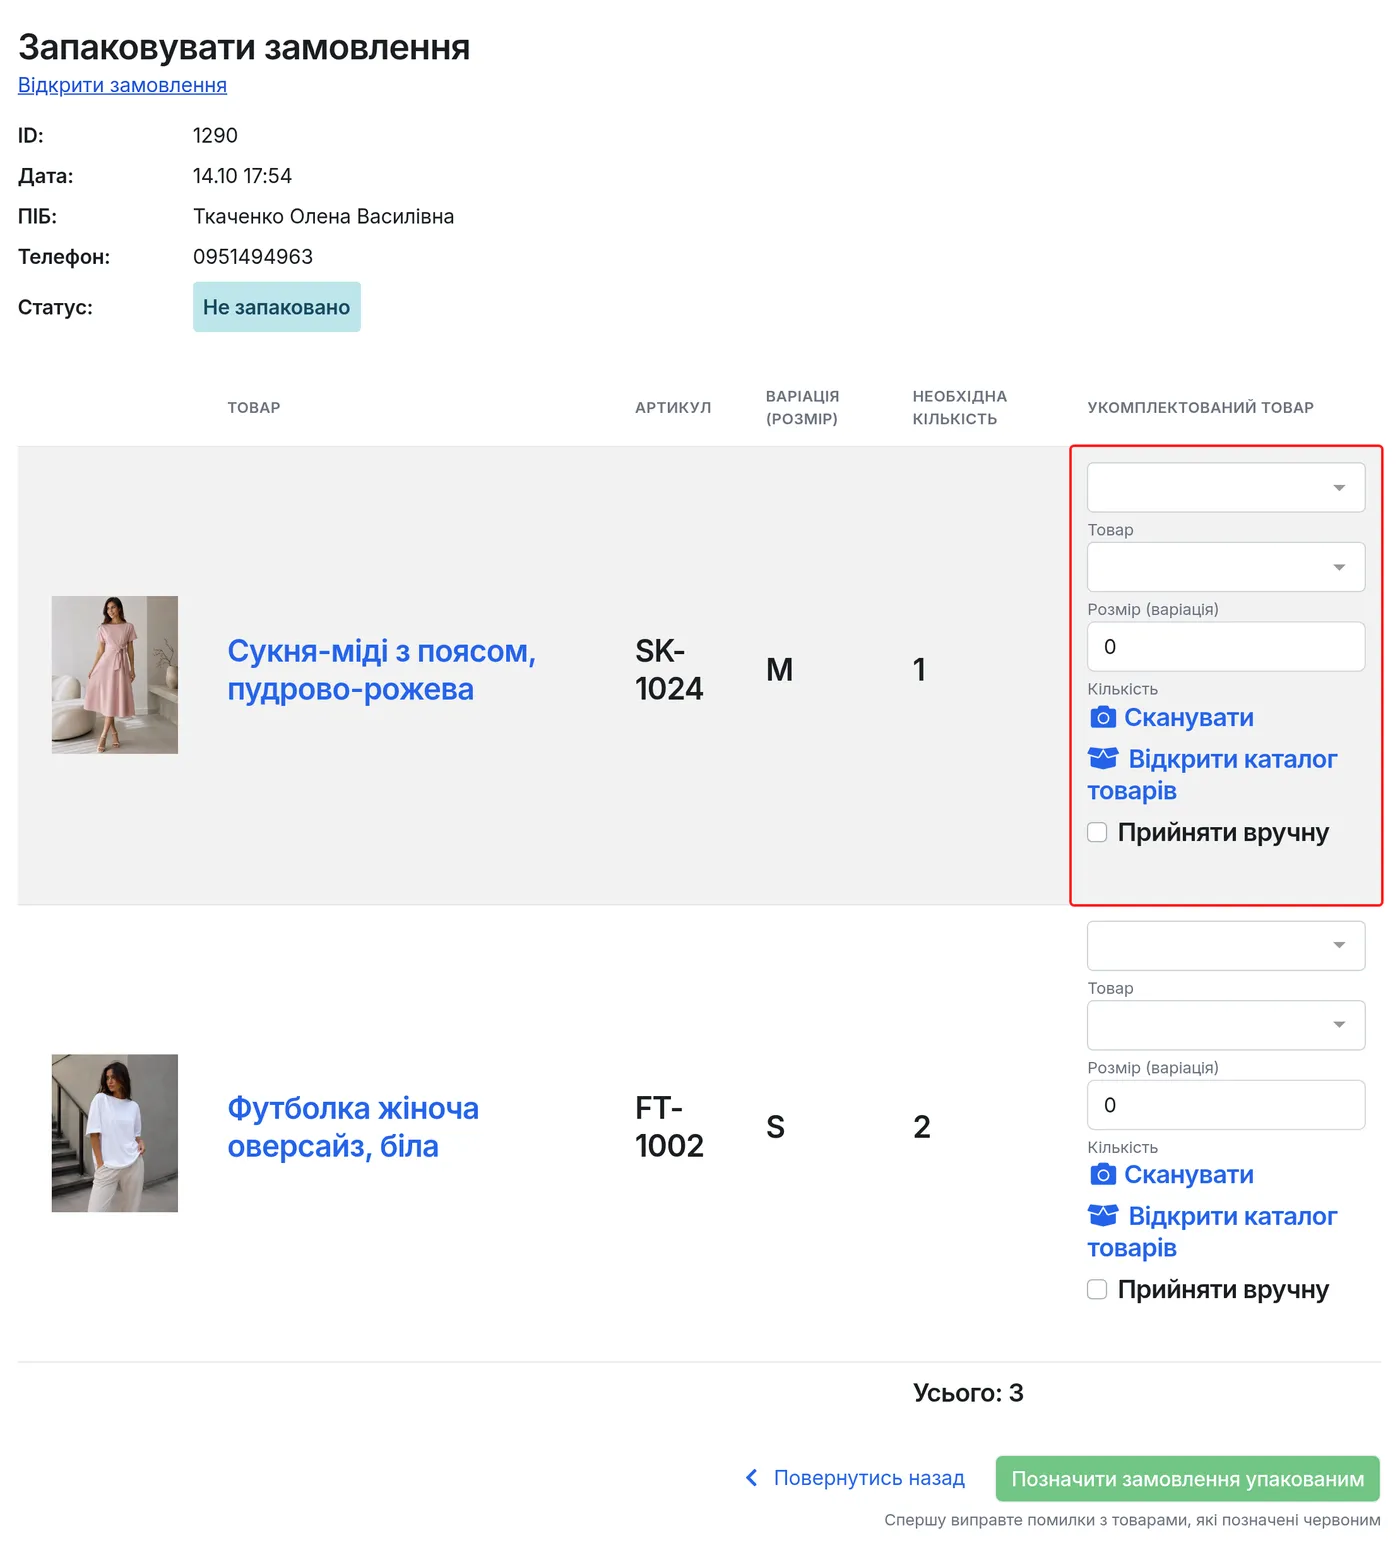Click the Укомплектований товар column header
Image resolution: width=1400 pixels, height=1557 pixels.
[1201, 408]
